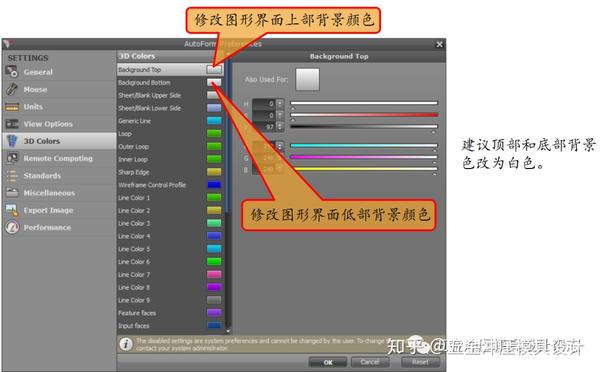Select the Line Color 9 row
Screen dimensions: 600x372
coord(170,300)
